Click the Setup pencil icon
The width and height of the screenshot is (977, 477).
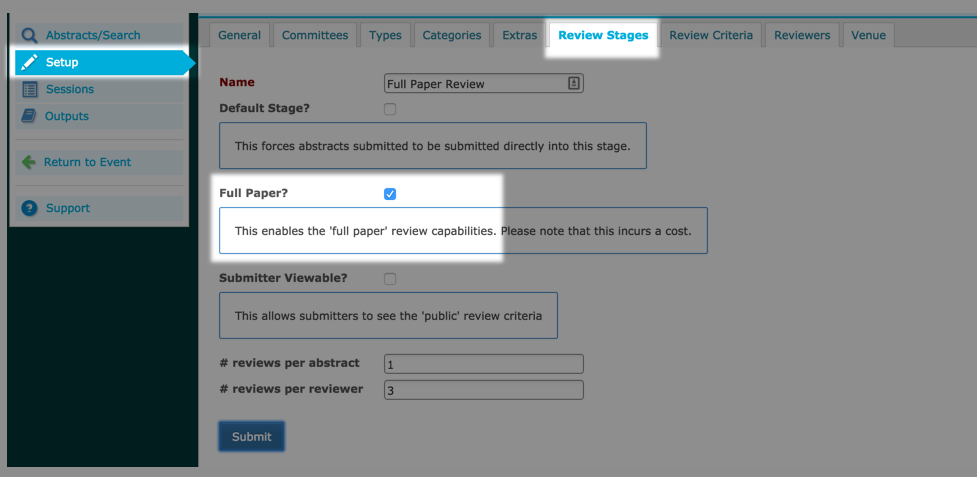coord(29,62)
